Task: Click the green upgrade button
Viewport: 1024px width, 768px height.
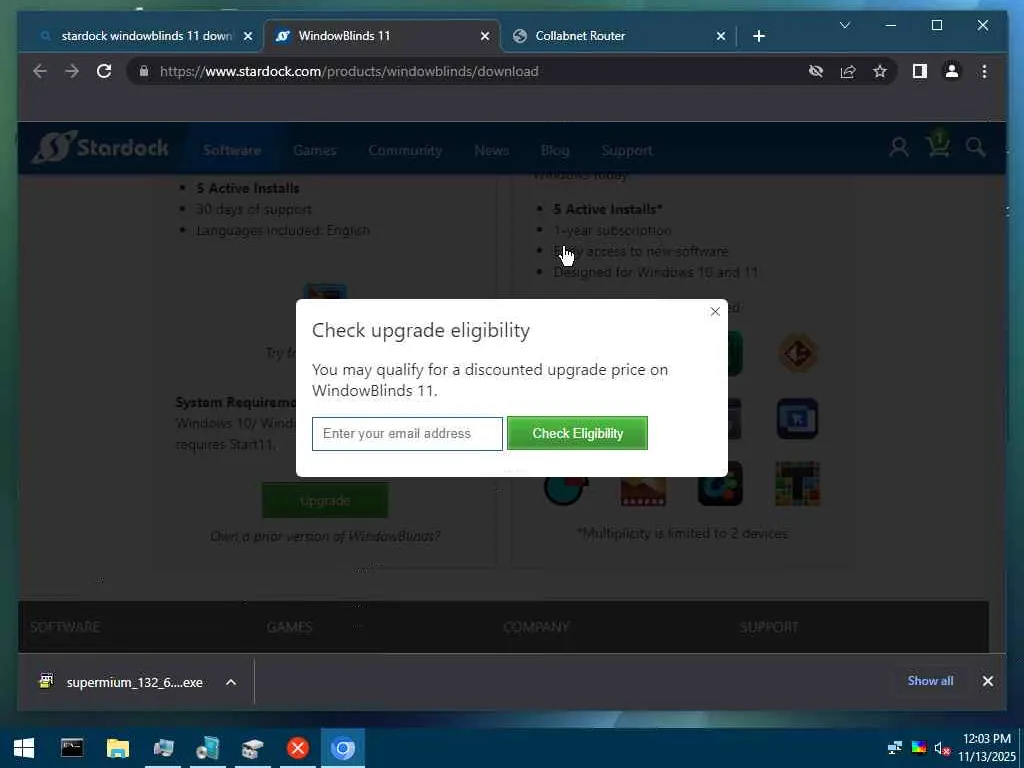Action: [x=325, y=500]
